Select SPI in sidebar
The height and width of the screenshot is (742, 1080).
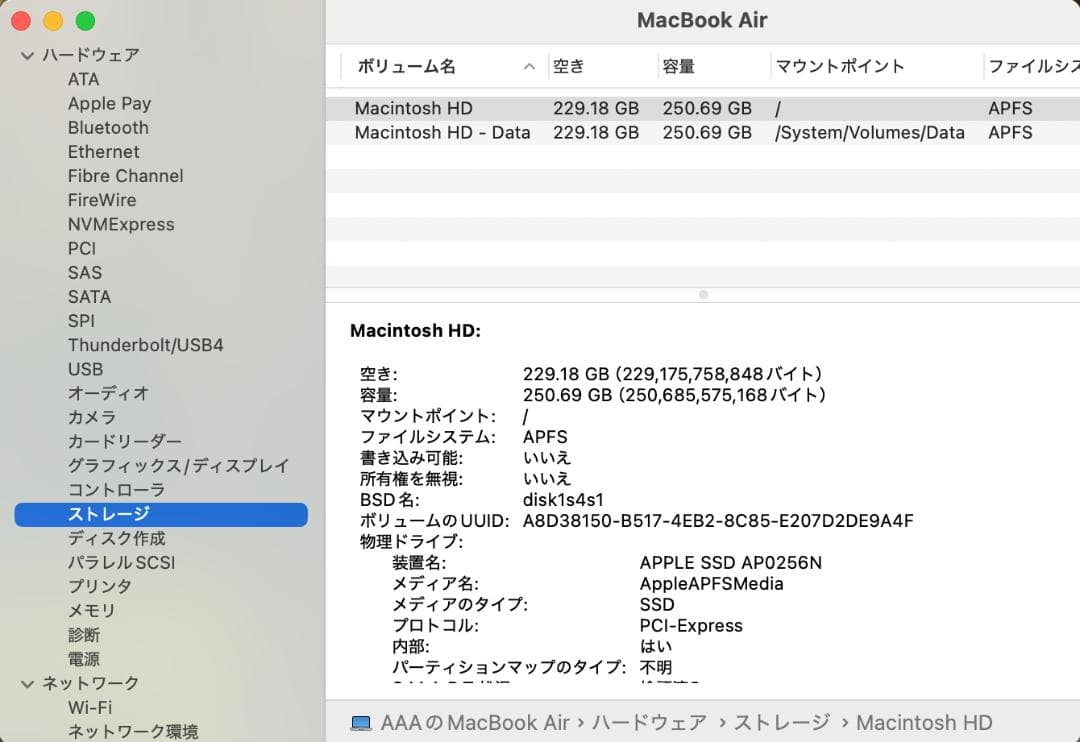click(81, 320)
